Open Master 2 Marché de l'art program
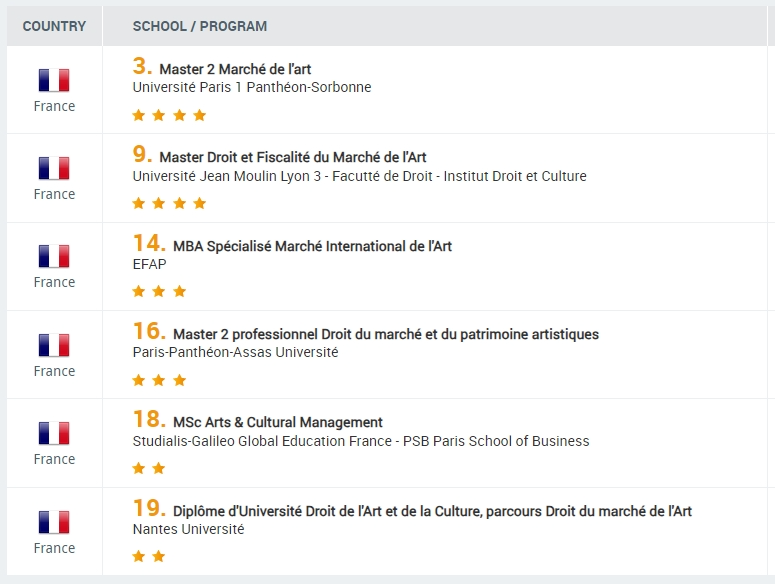The image size is (775, 584). tap(235, 69)
